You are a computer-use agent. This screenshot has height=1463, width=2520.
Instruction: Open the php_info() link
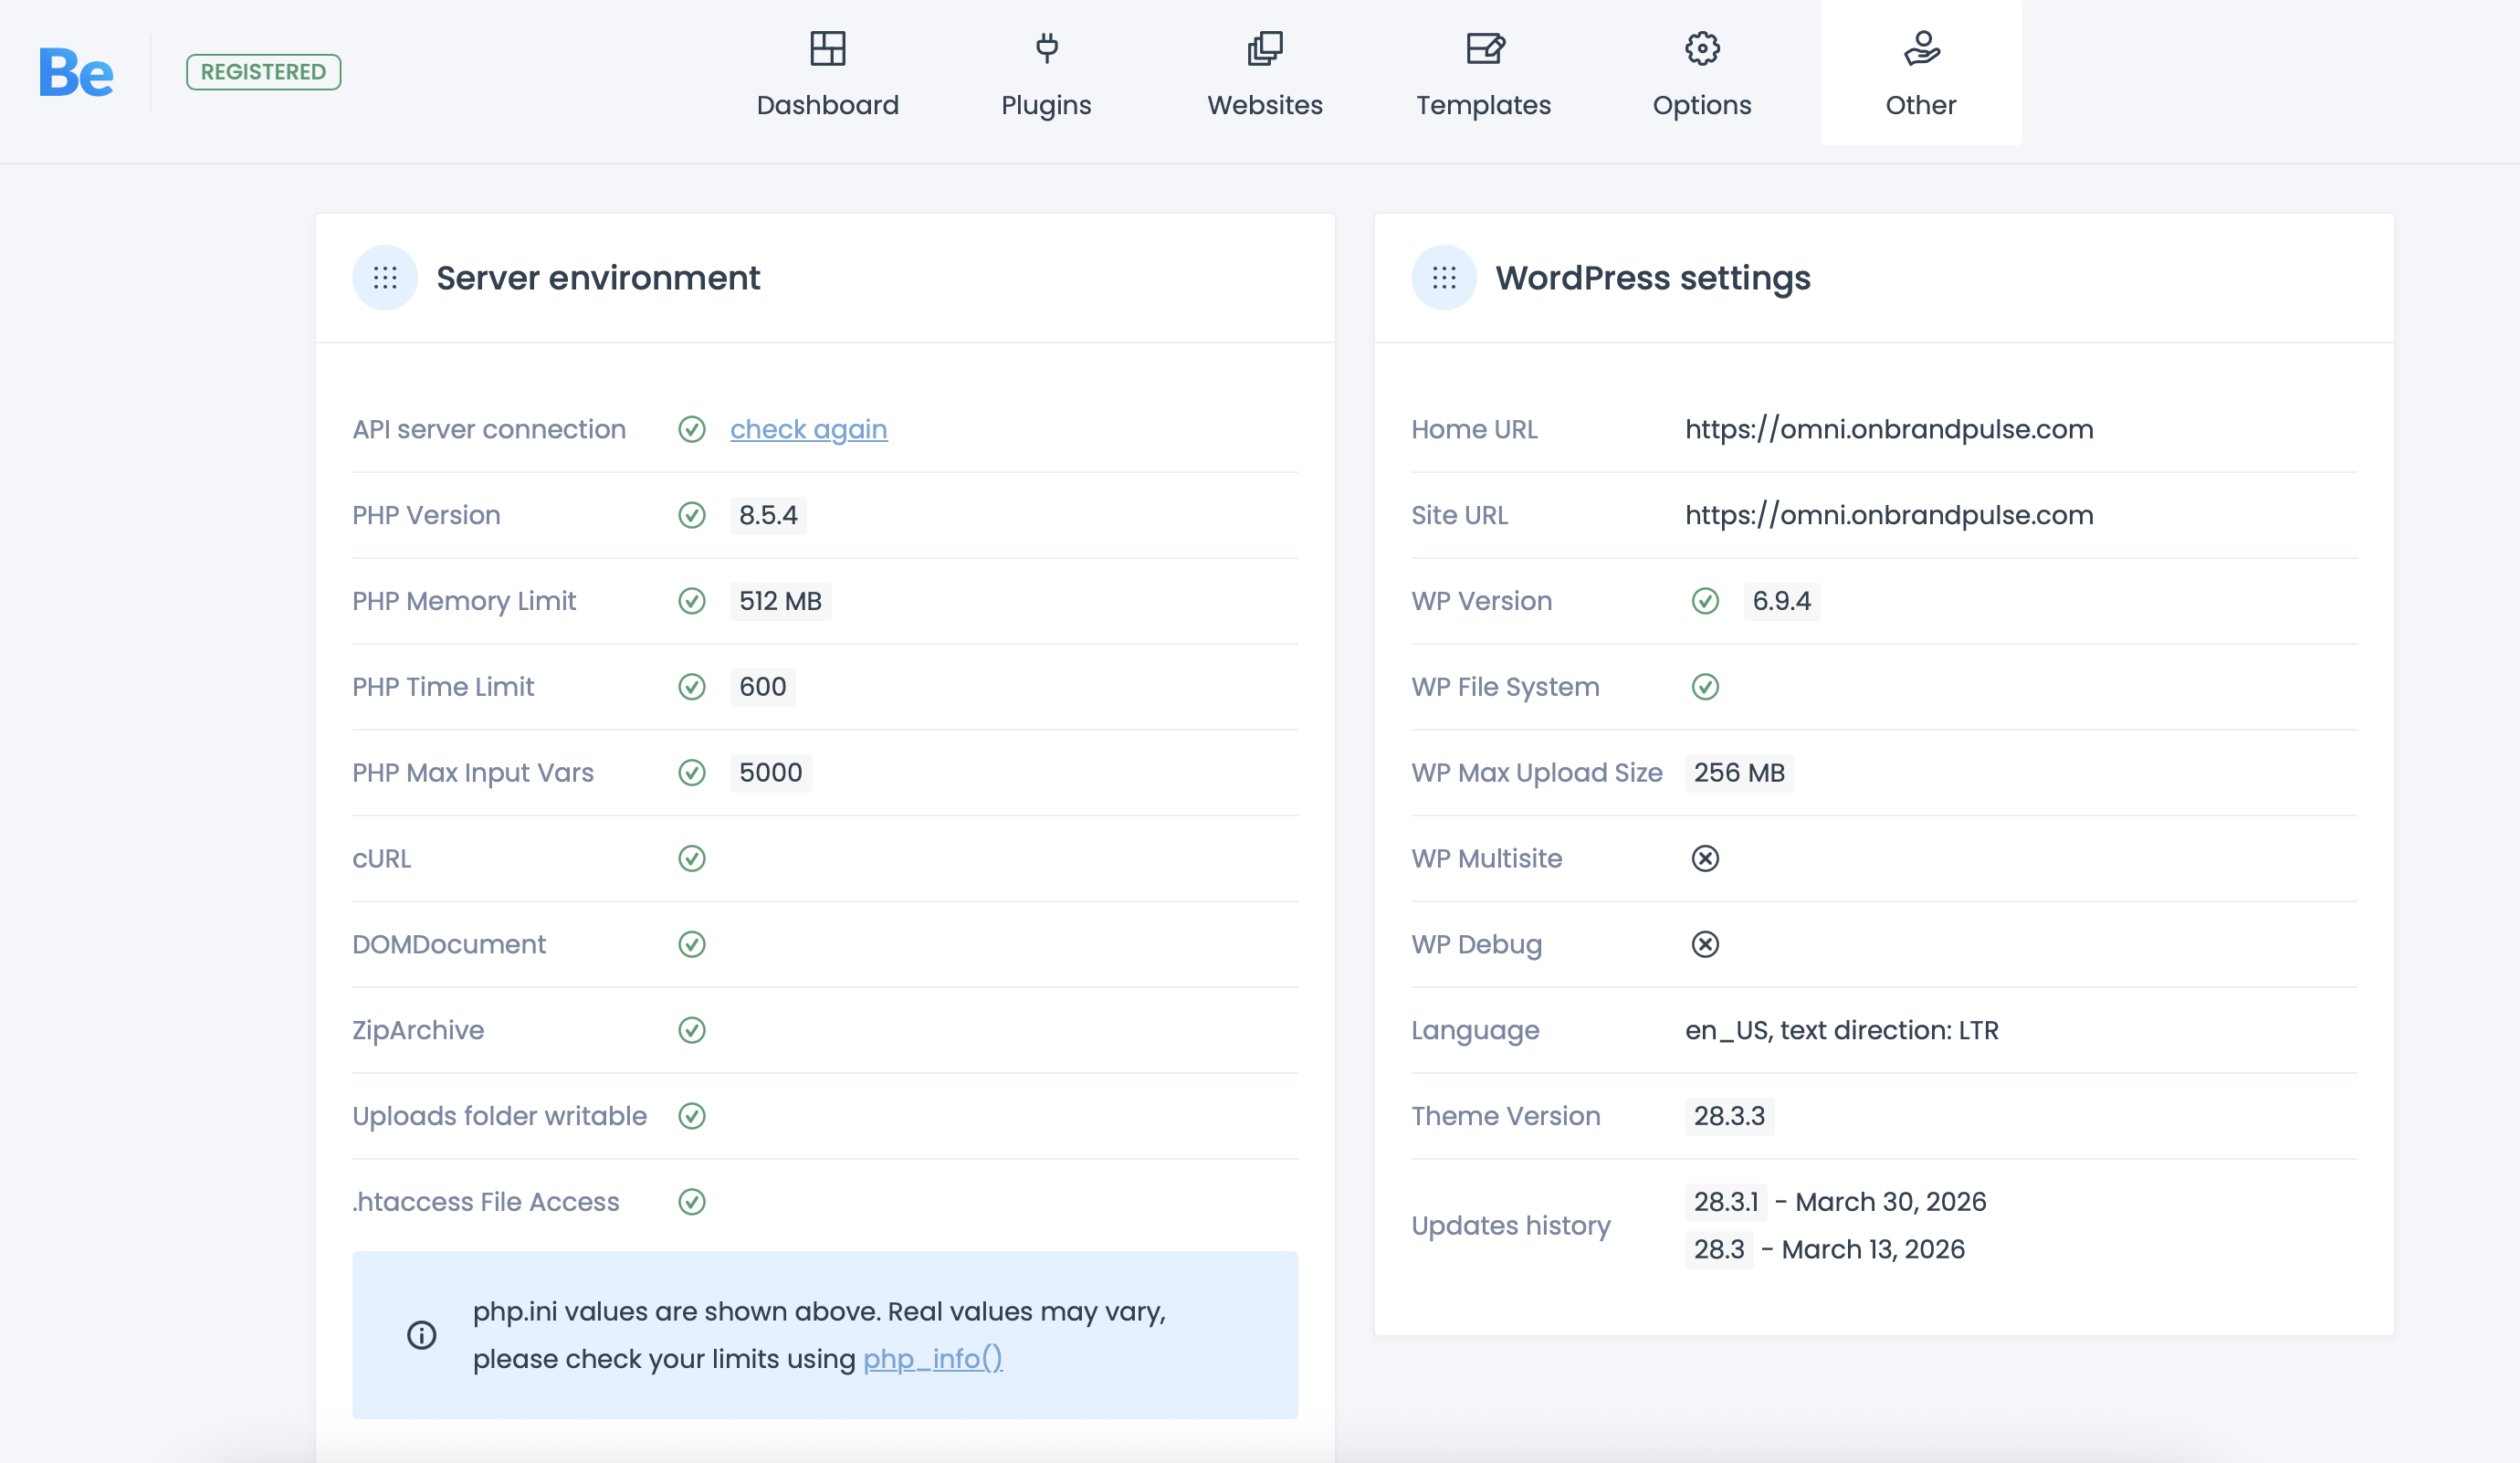[932, 1358]
